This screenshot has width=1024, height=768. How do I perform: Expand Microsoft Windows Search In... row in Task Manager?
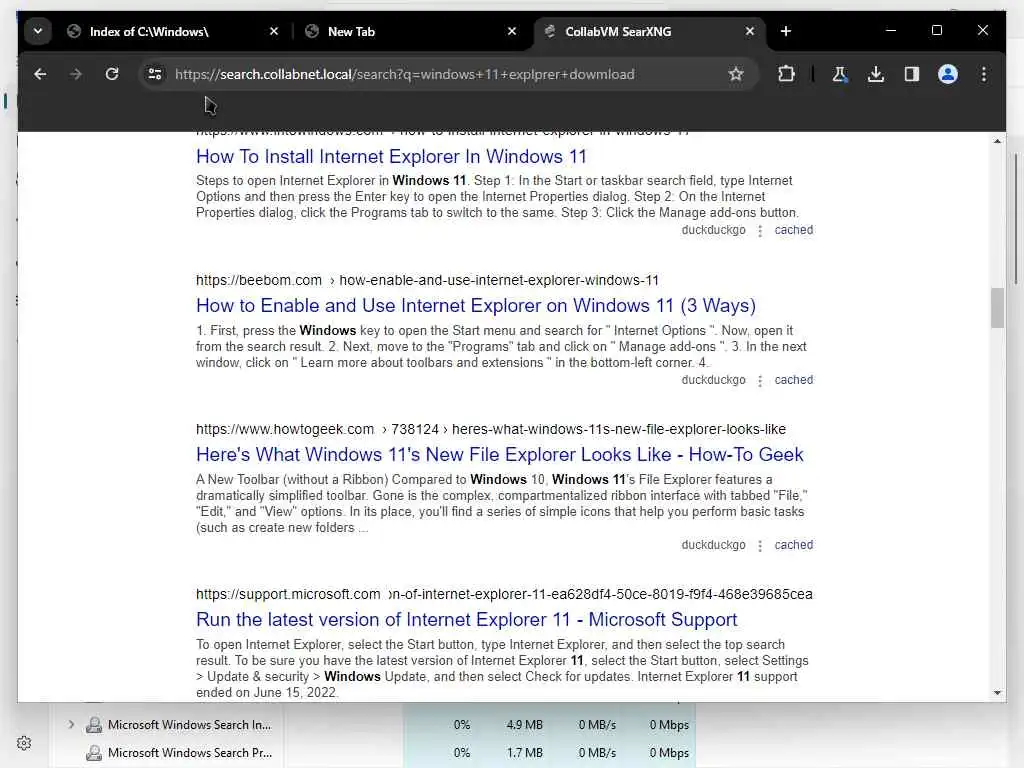click(71, 724)
